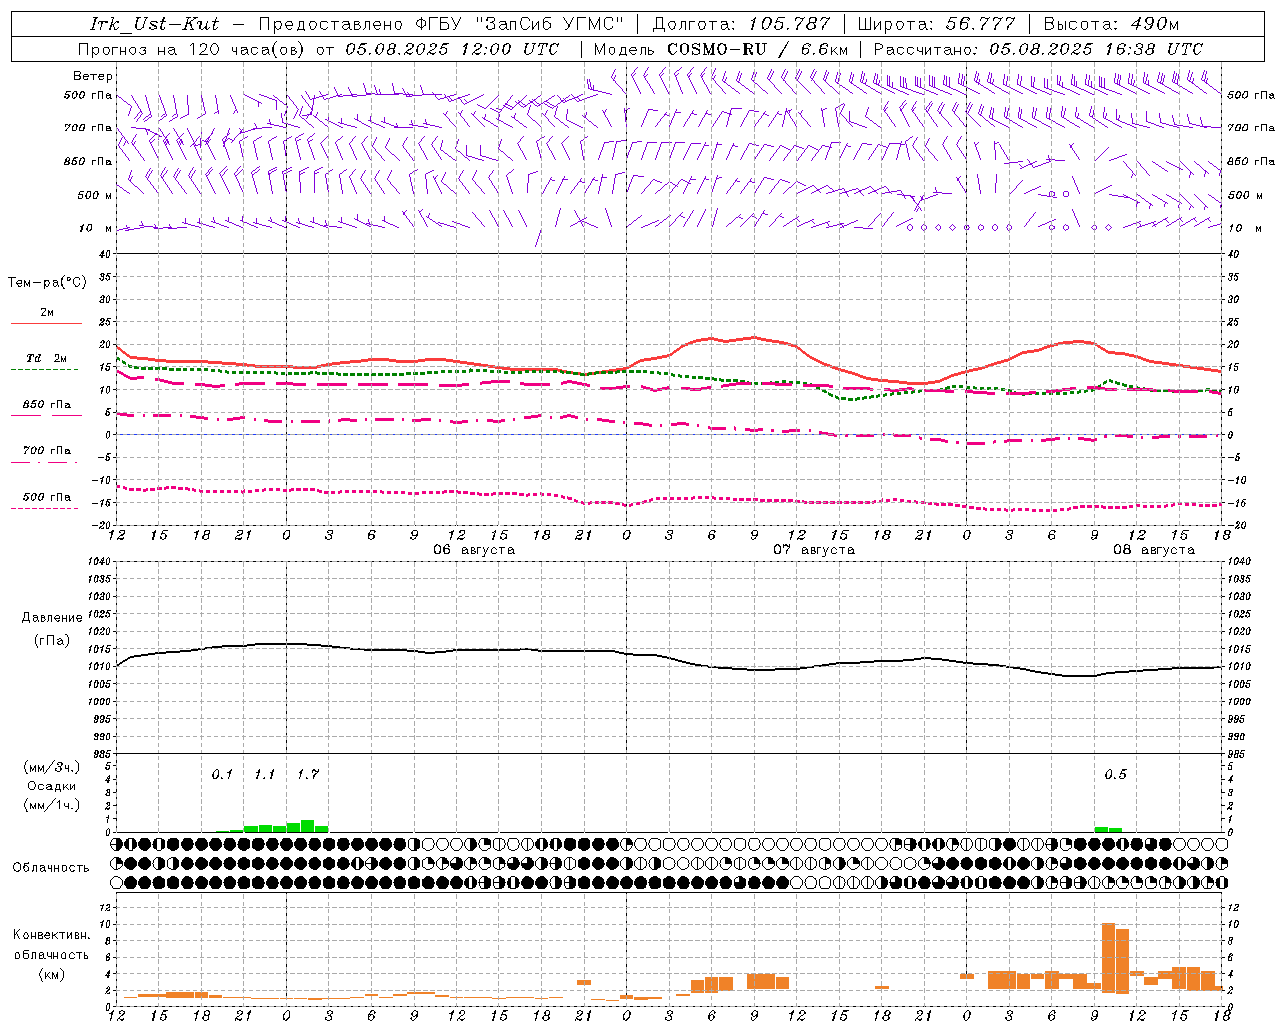The image size is (1280, 1024).
Task: Click the Долгота: 105.787 value
Action: pos(741,24)
